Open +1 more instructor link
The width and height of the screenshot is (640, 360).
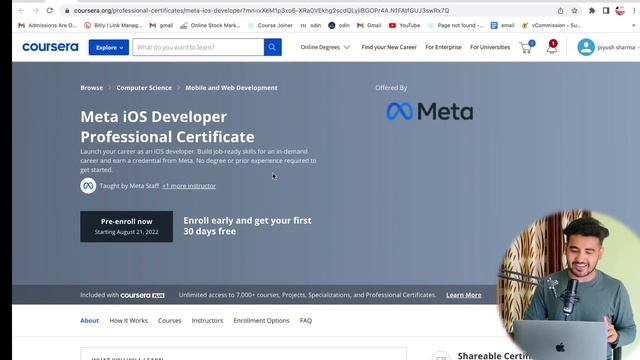(x=189, y=186)
